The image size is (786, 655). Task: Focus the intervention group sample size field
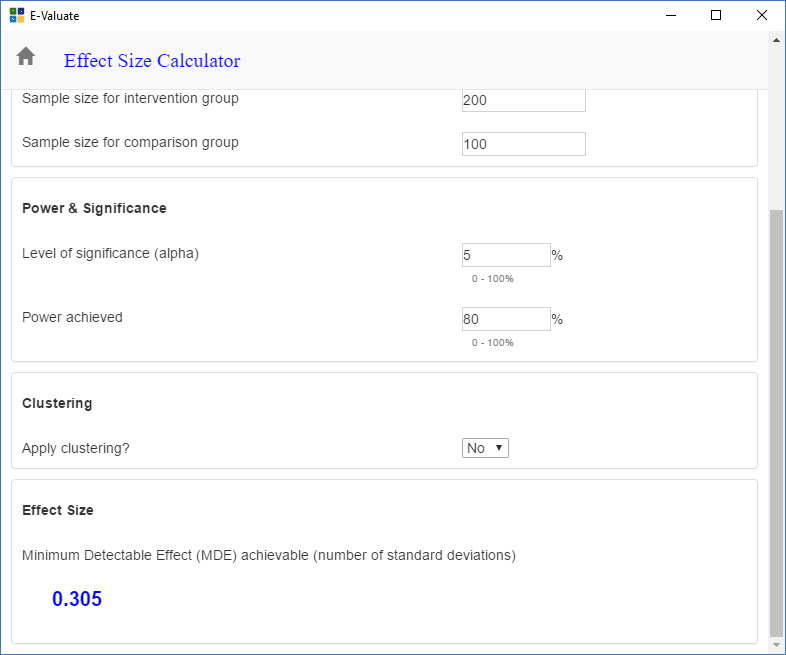pyautogui.click(x=523, y=101)
